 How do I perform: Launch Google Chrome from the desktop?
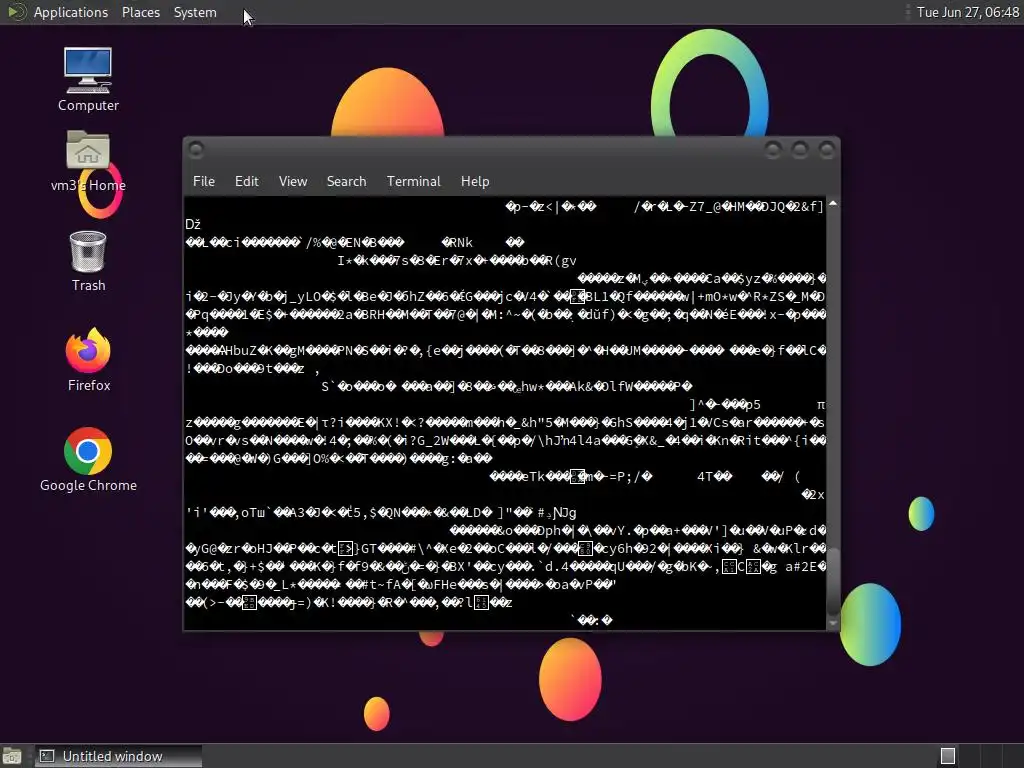pyautogui.click(x=88, y=460)
